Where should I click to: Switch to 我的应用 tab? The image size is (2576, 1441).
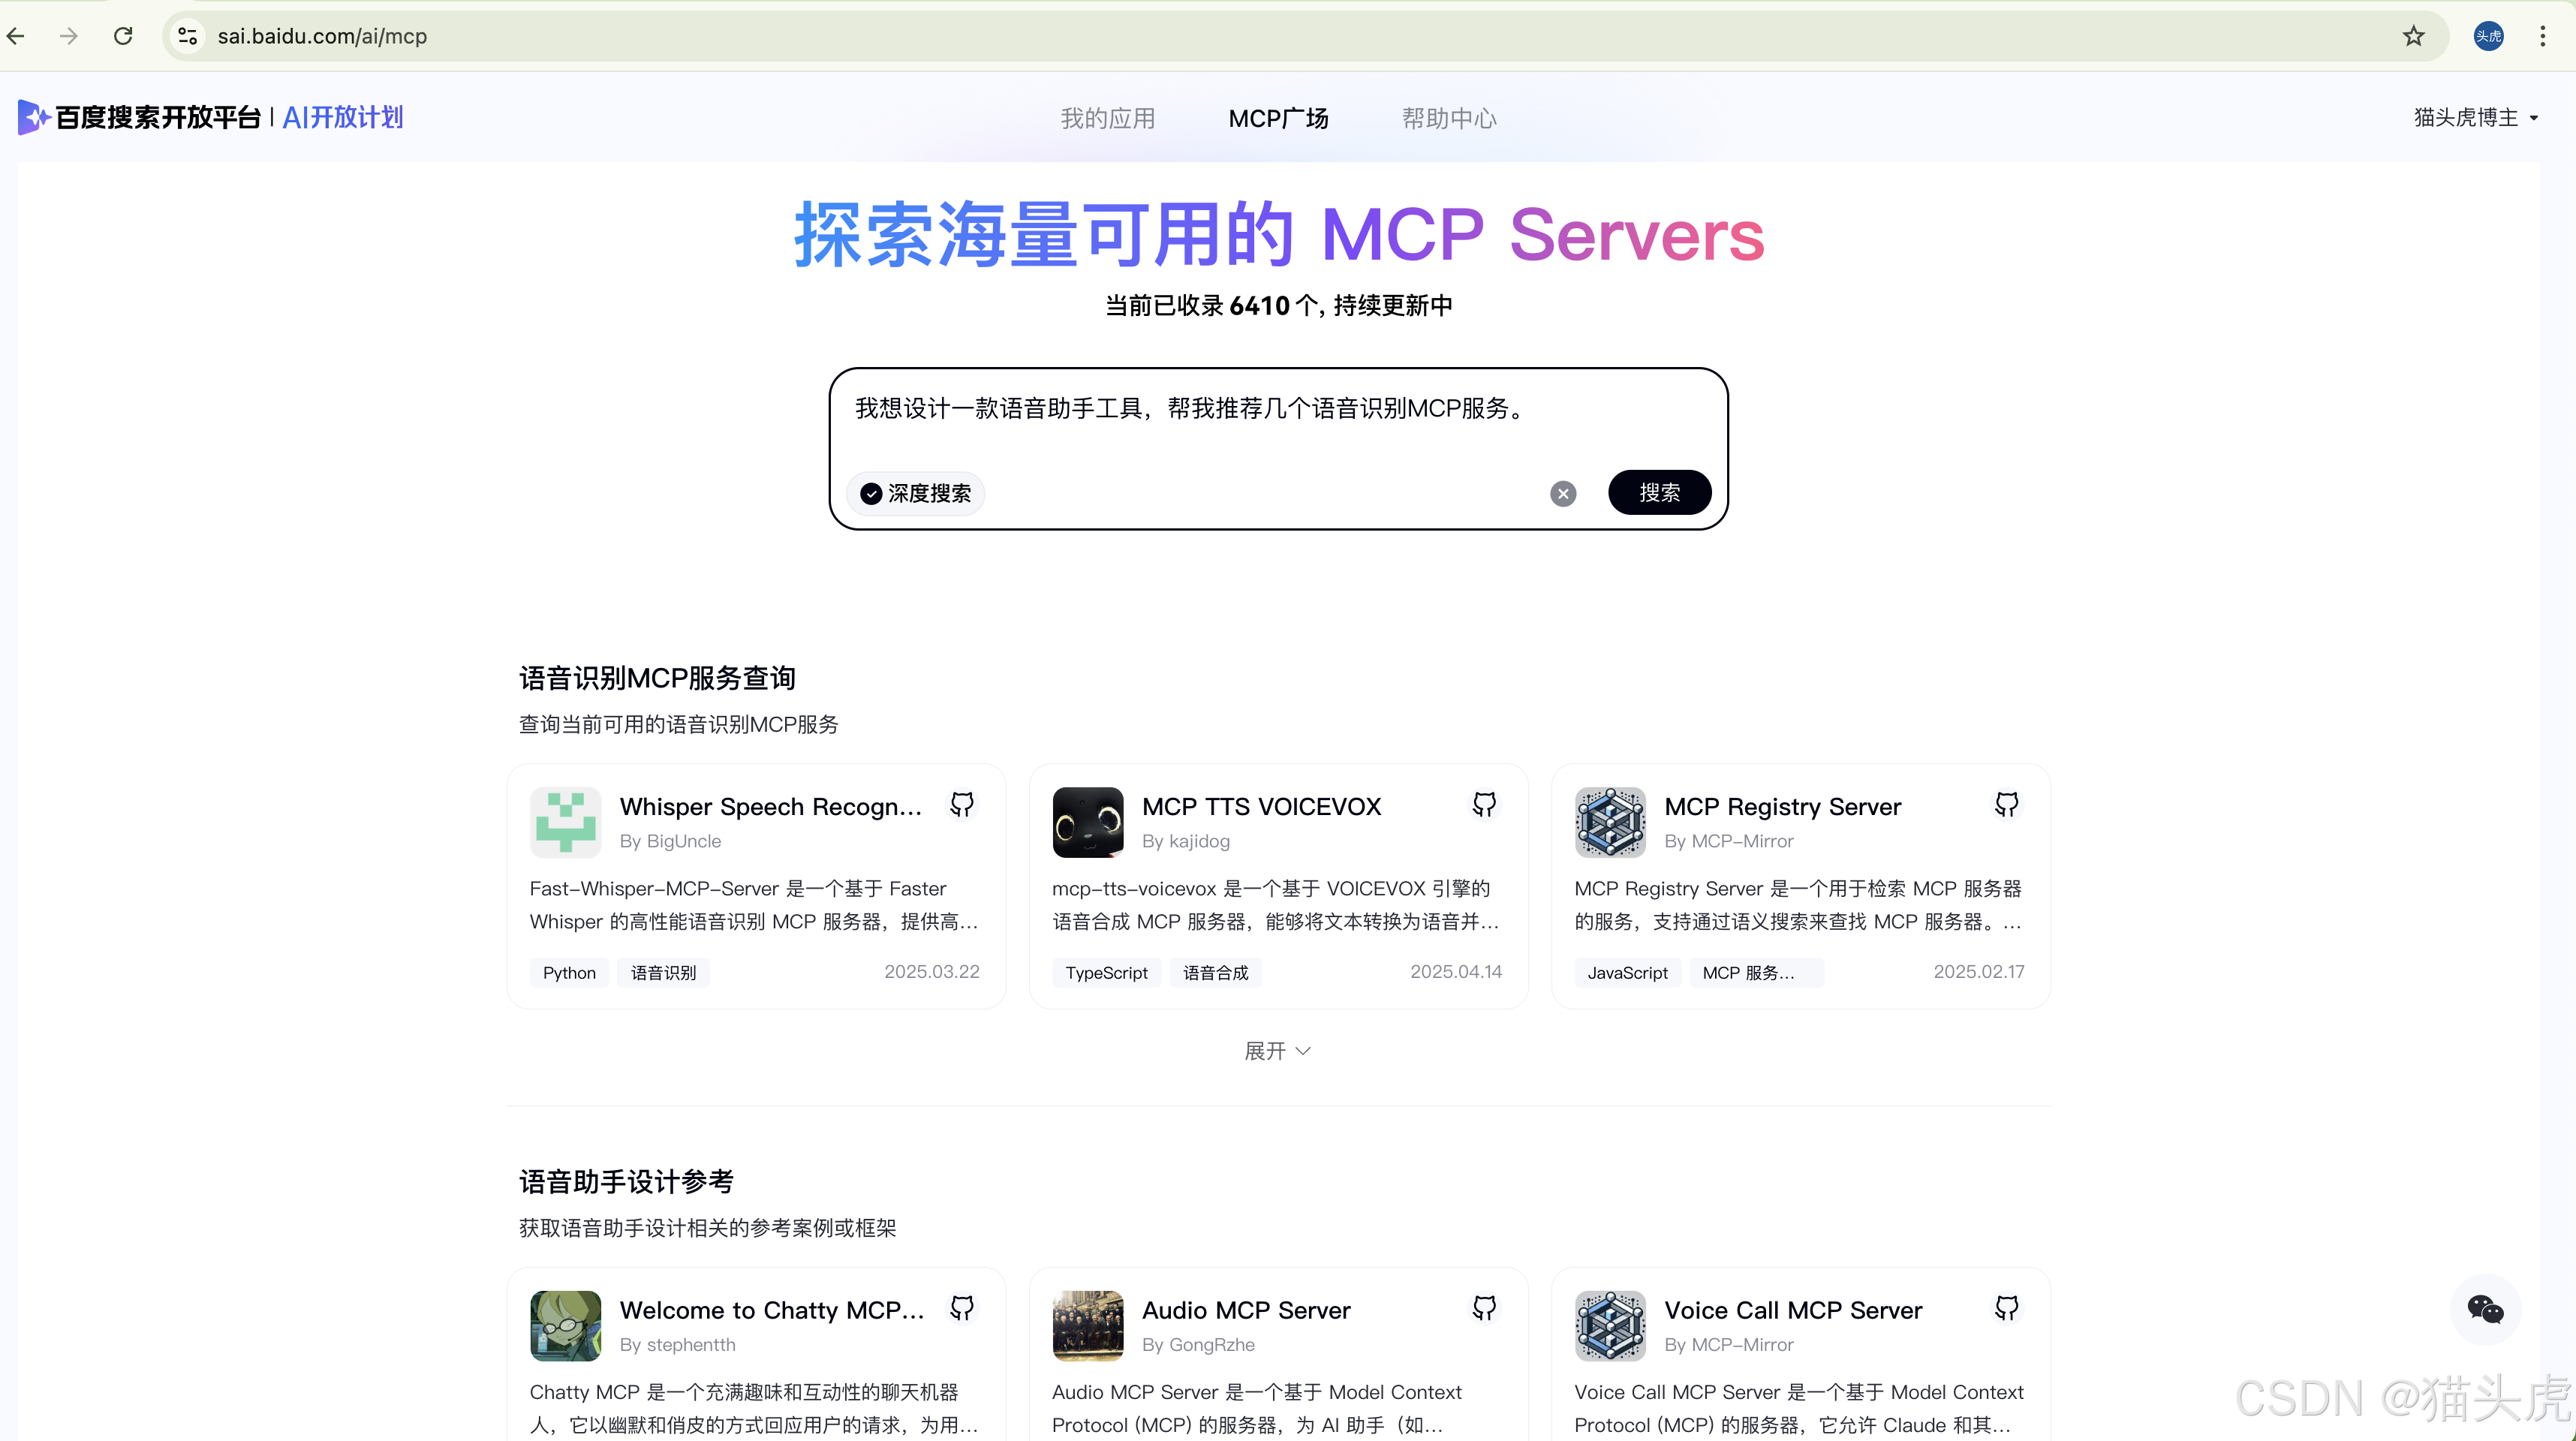[x=1107, y=119]
